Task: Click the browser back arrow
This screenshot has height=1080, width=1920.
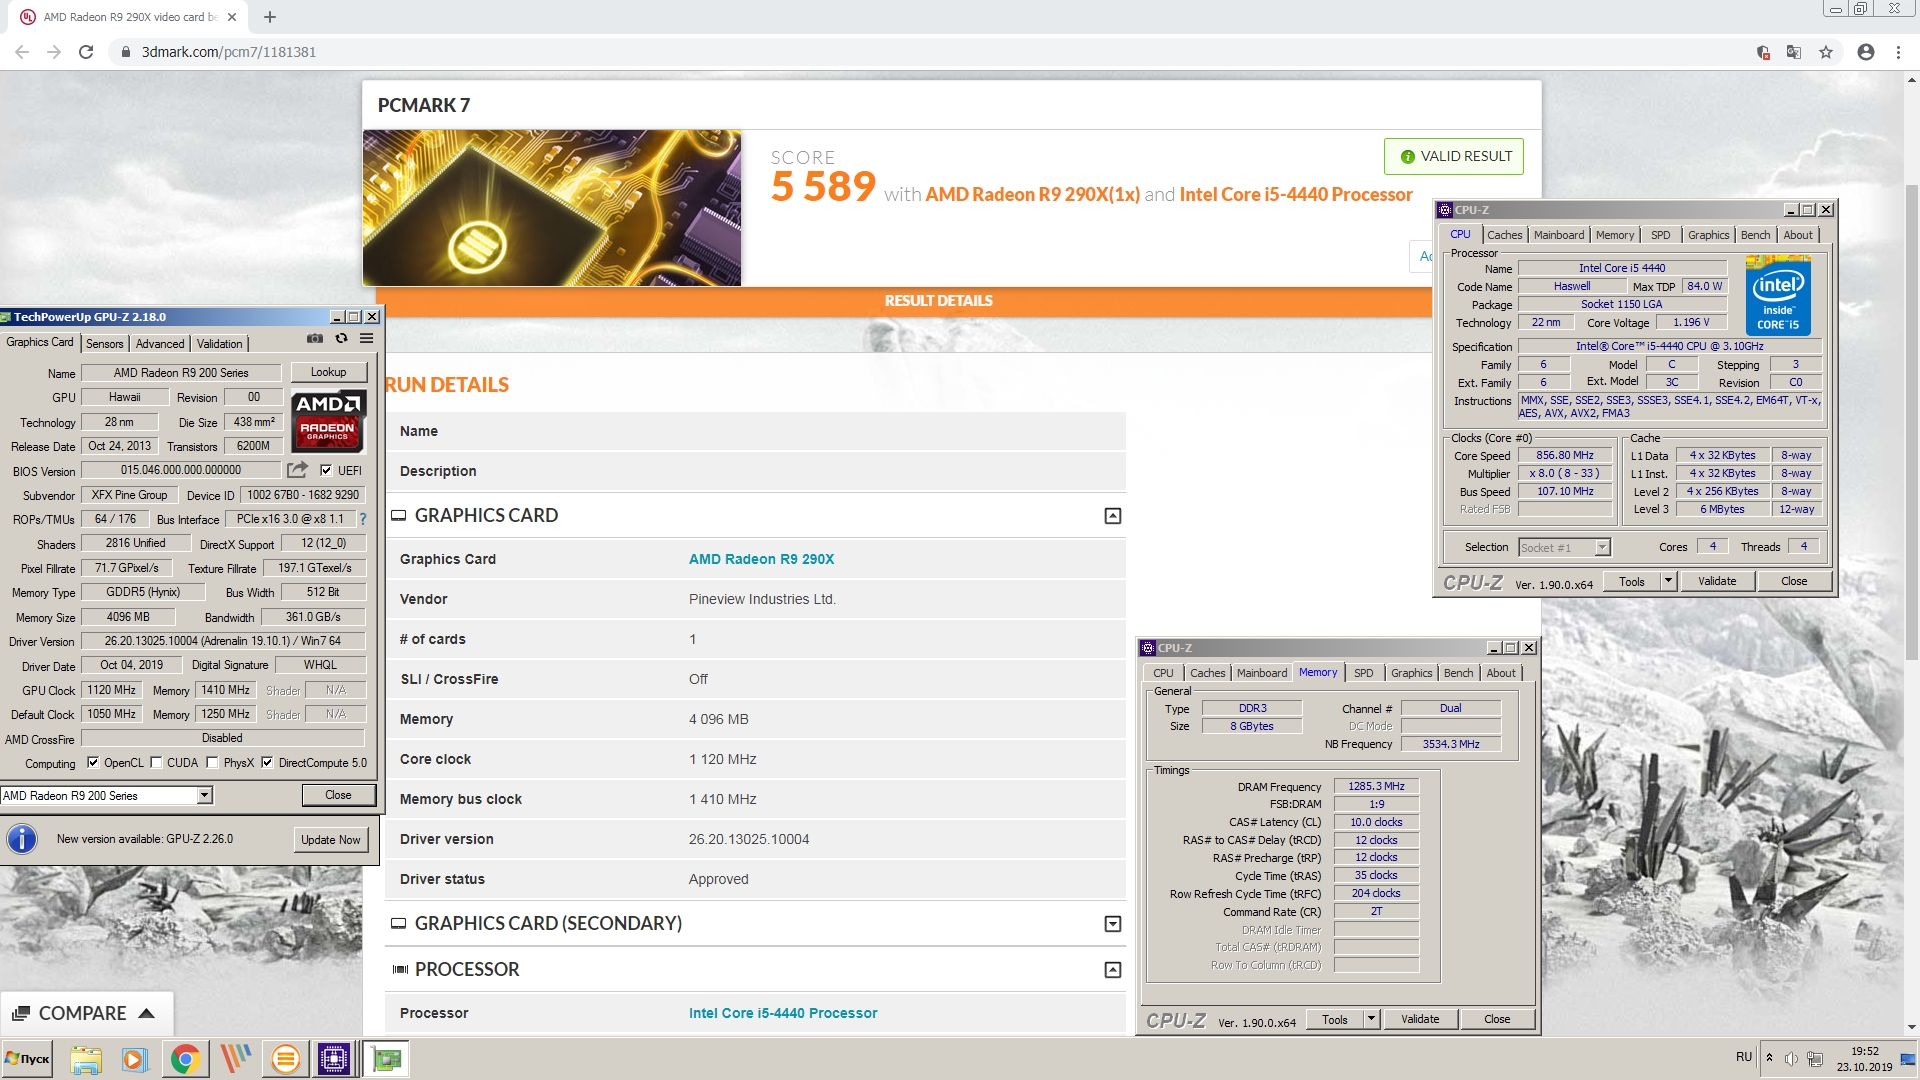Action: (22, 52)
